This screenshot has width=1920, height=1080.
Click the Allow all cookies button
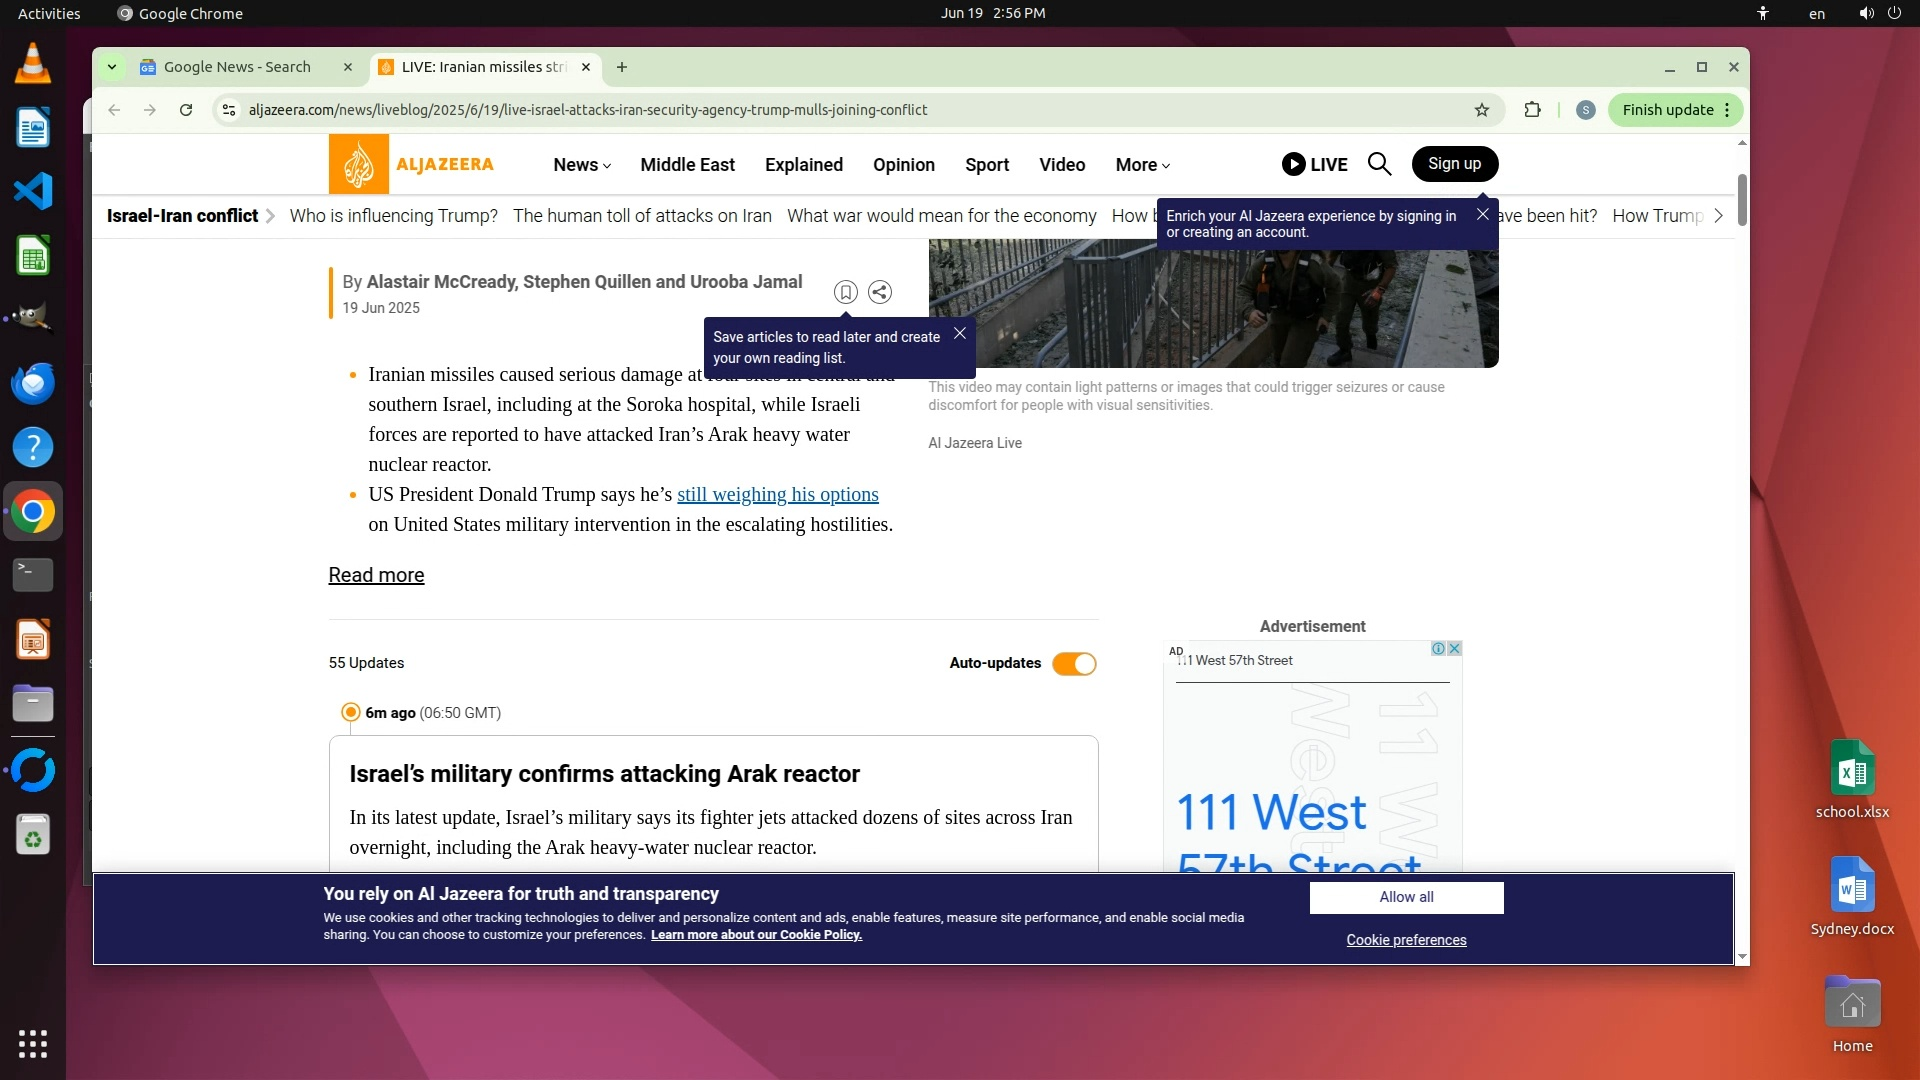tap(1406, 897)
